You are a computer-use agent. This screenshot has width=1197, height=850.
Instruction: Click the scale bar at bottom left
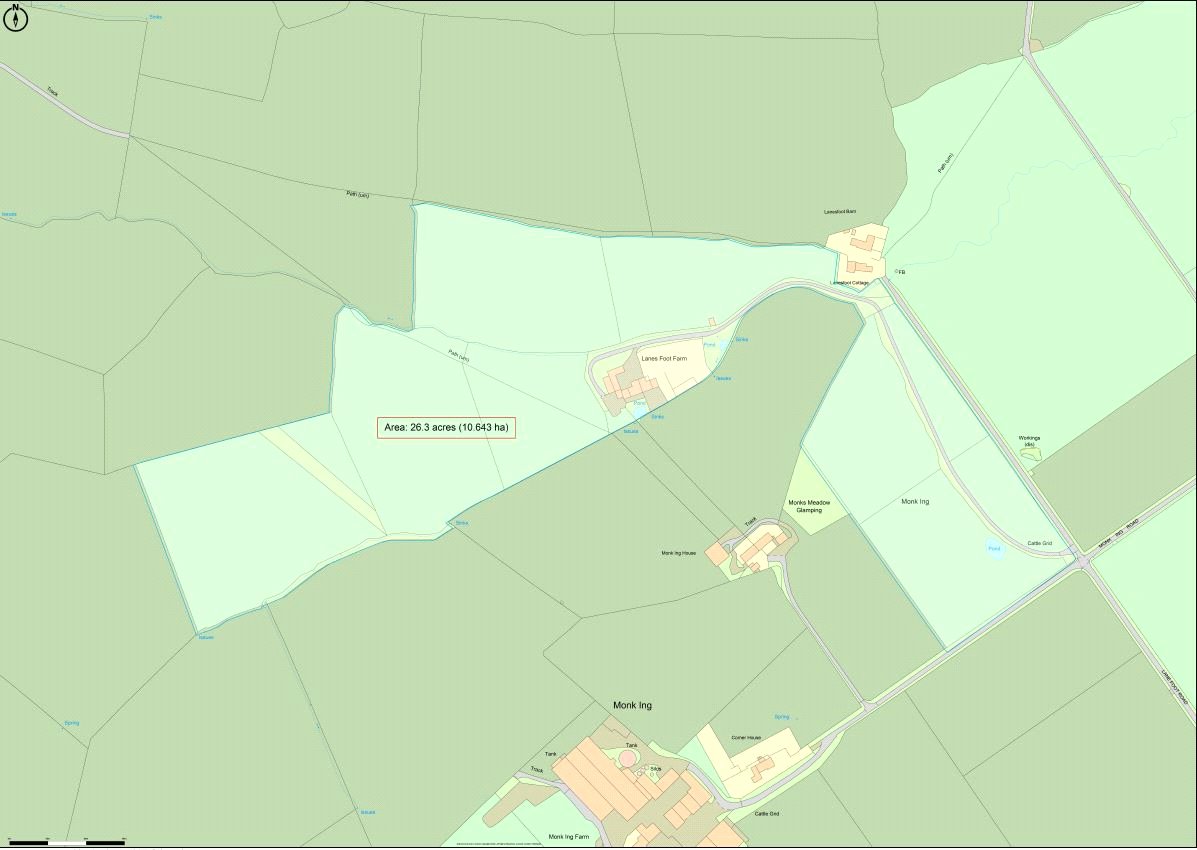pyautogui.click(x=67, y=842)
